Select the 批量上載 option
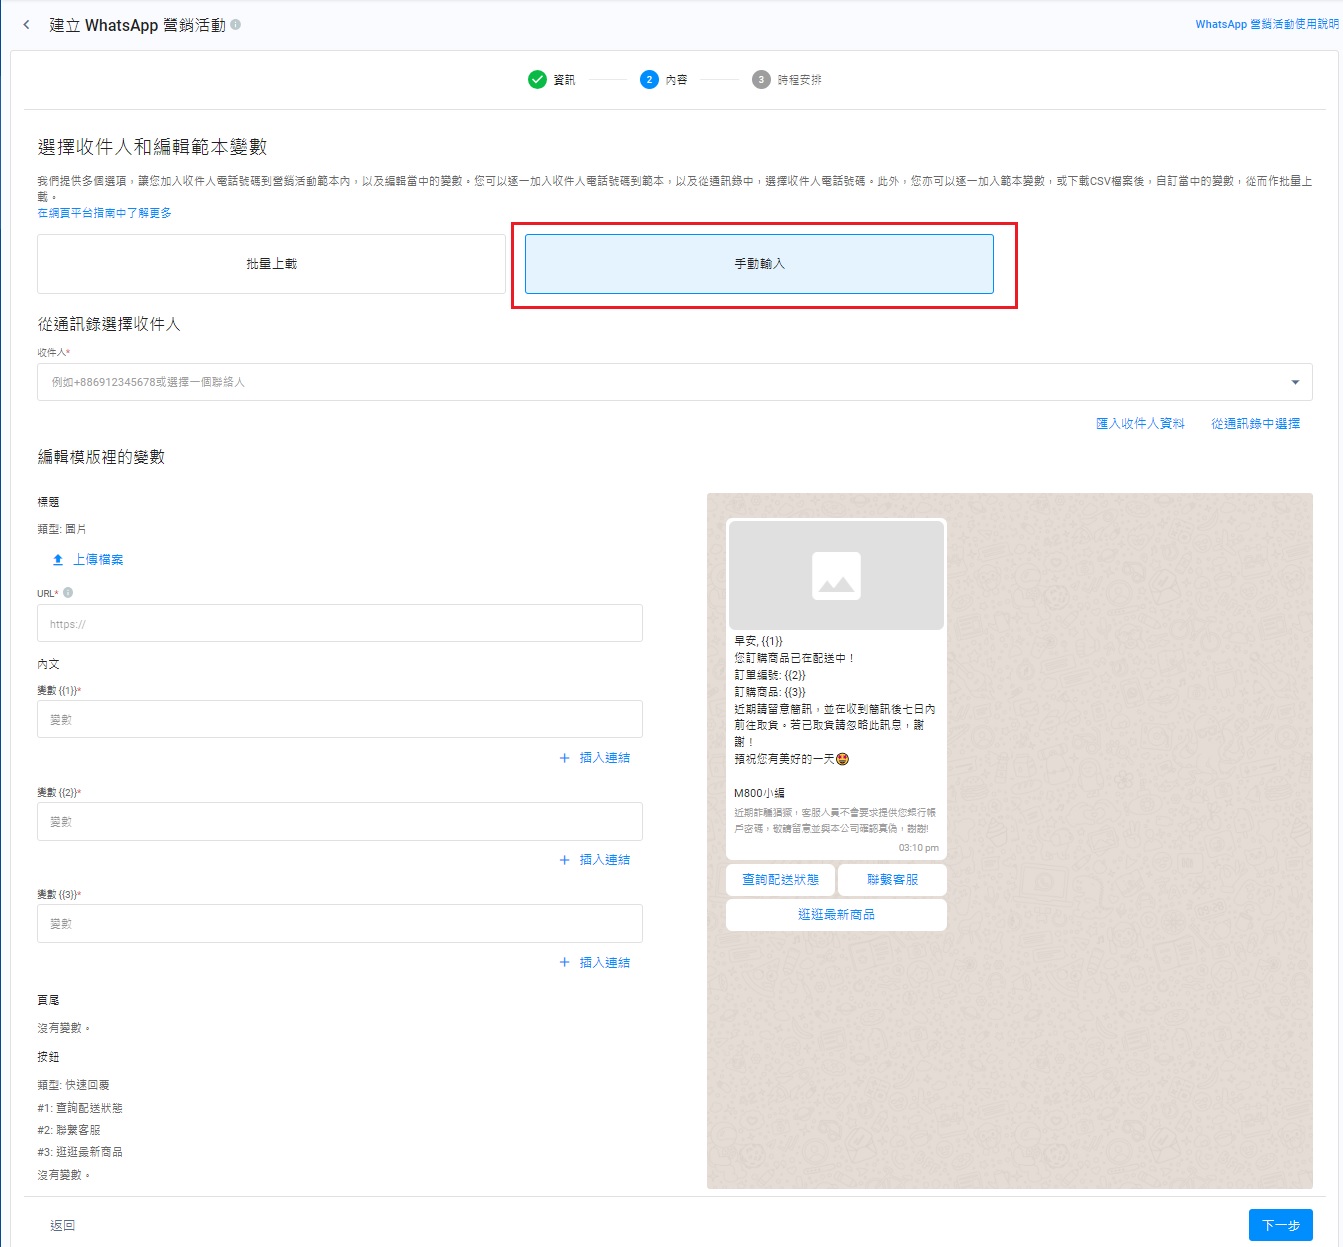The width and height of the screenshot is (1343, 1247). click(271, 264)
